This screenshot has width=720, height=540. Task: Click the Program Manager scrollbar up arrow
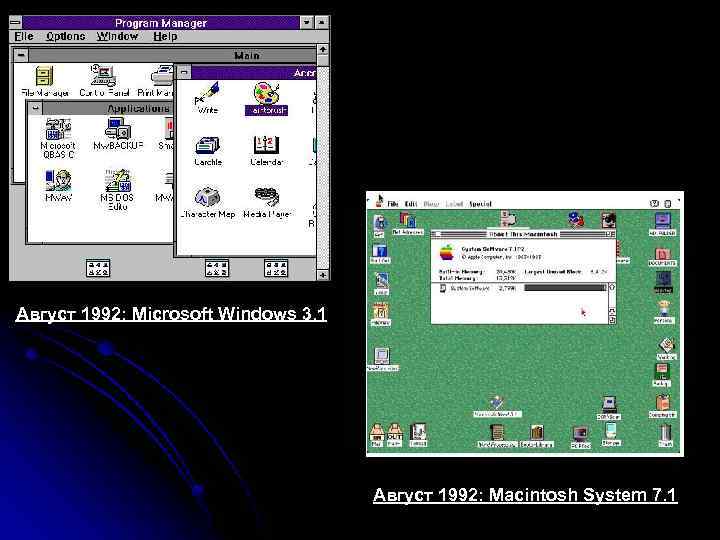pyautogui.click(x=323, y=49)
